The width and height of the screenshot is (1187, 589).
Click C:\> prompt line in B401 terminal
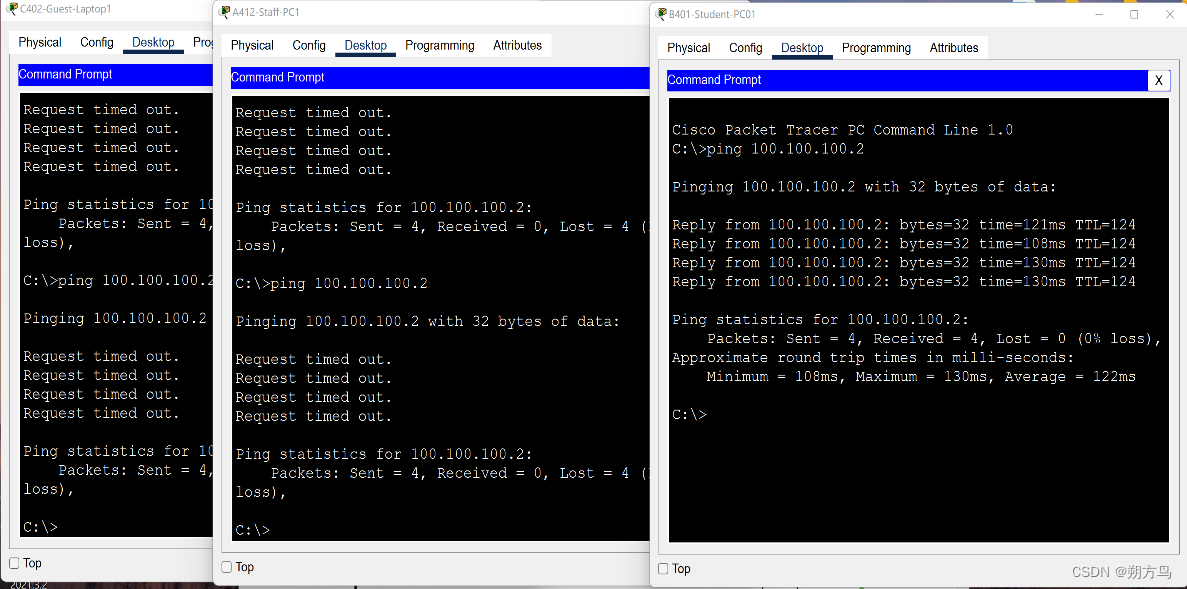689,415
